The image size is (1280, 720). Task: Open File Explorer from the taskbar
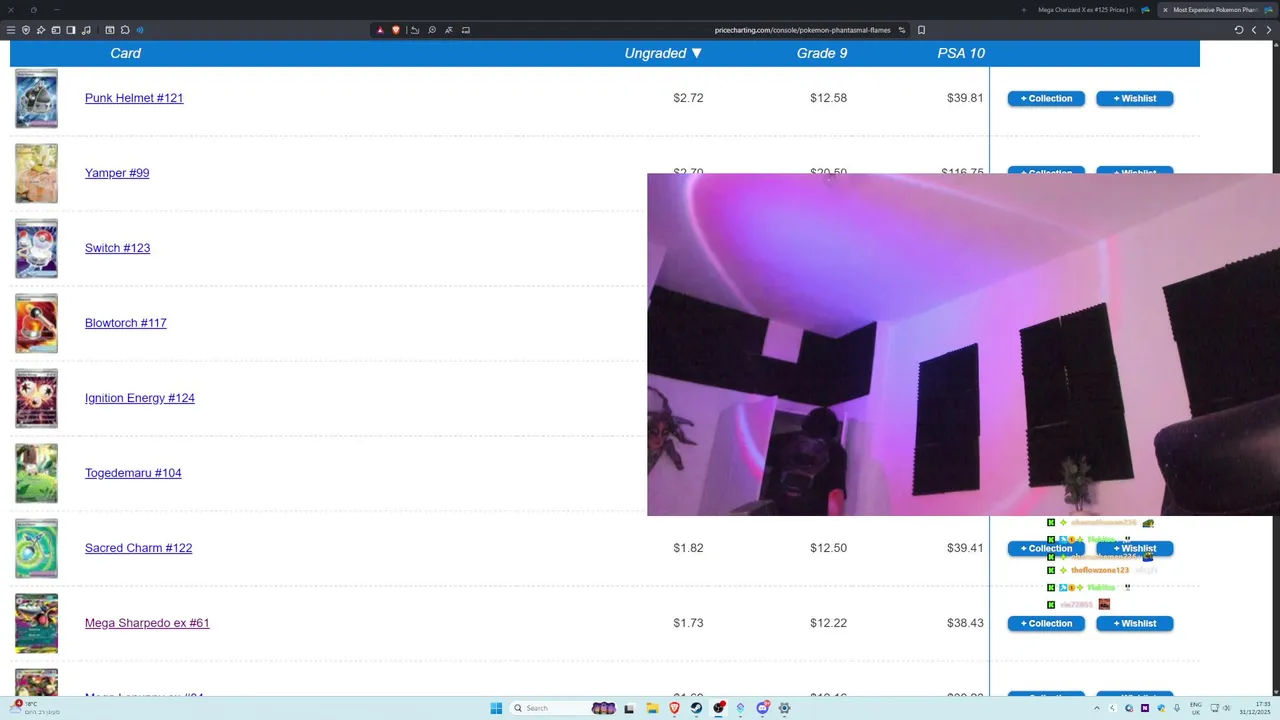(653, 708)
